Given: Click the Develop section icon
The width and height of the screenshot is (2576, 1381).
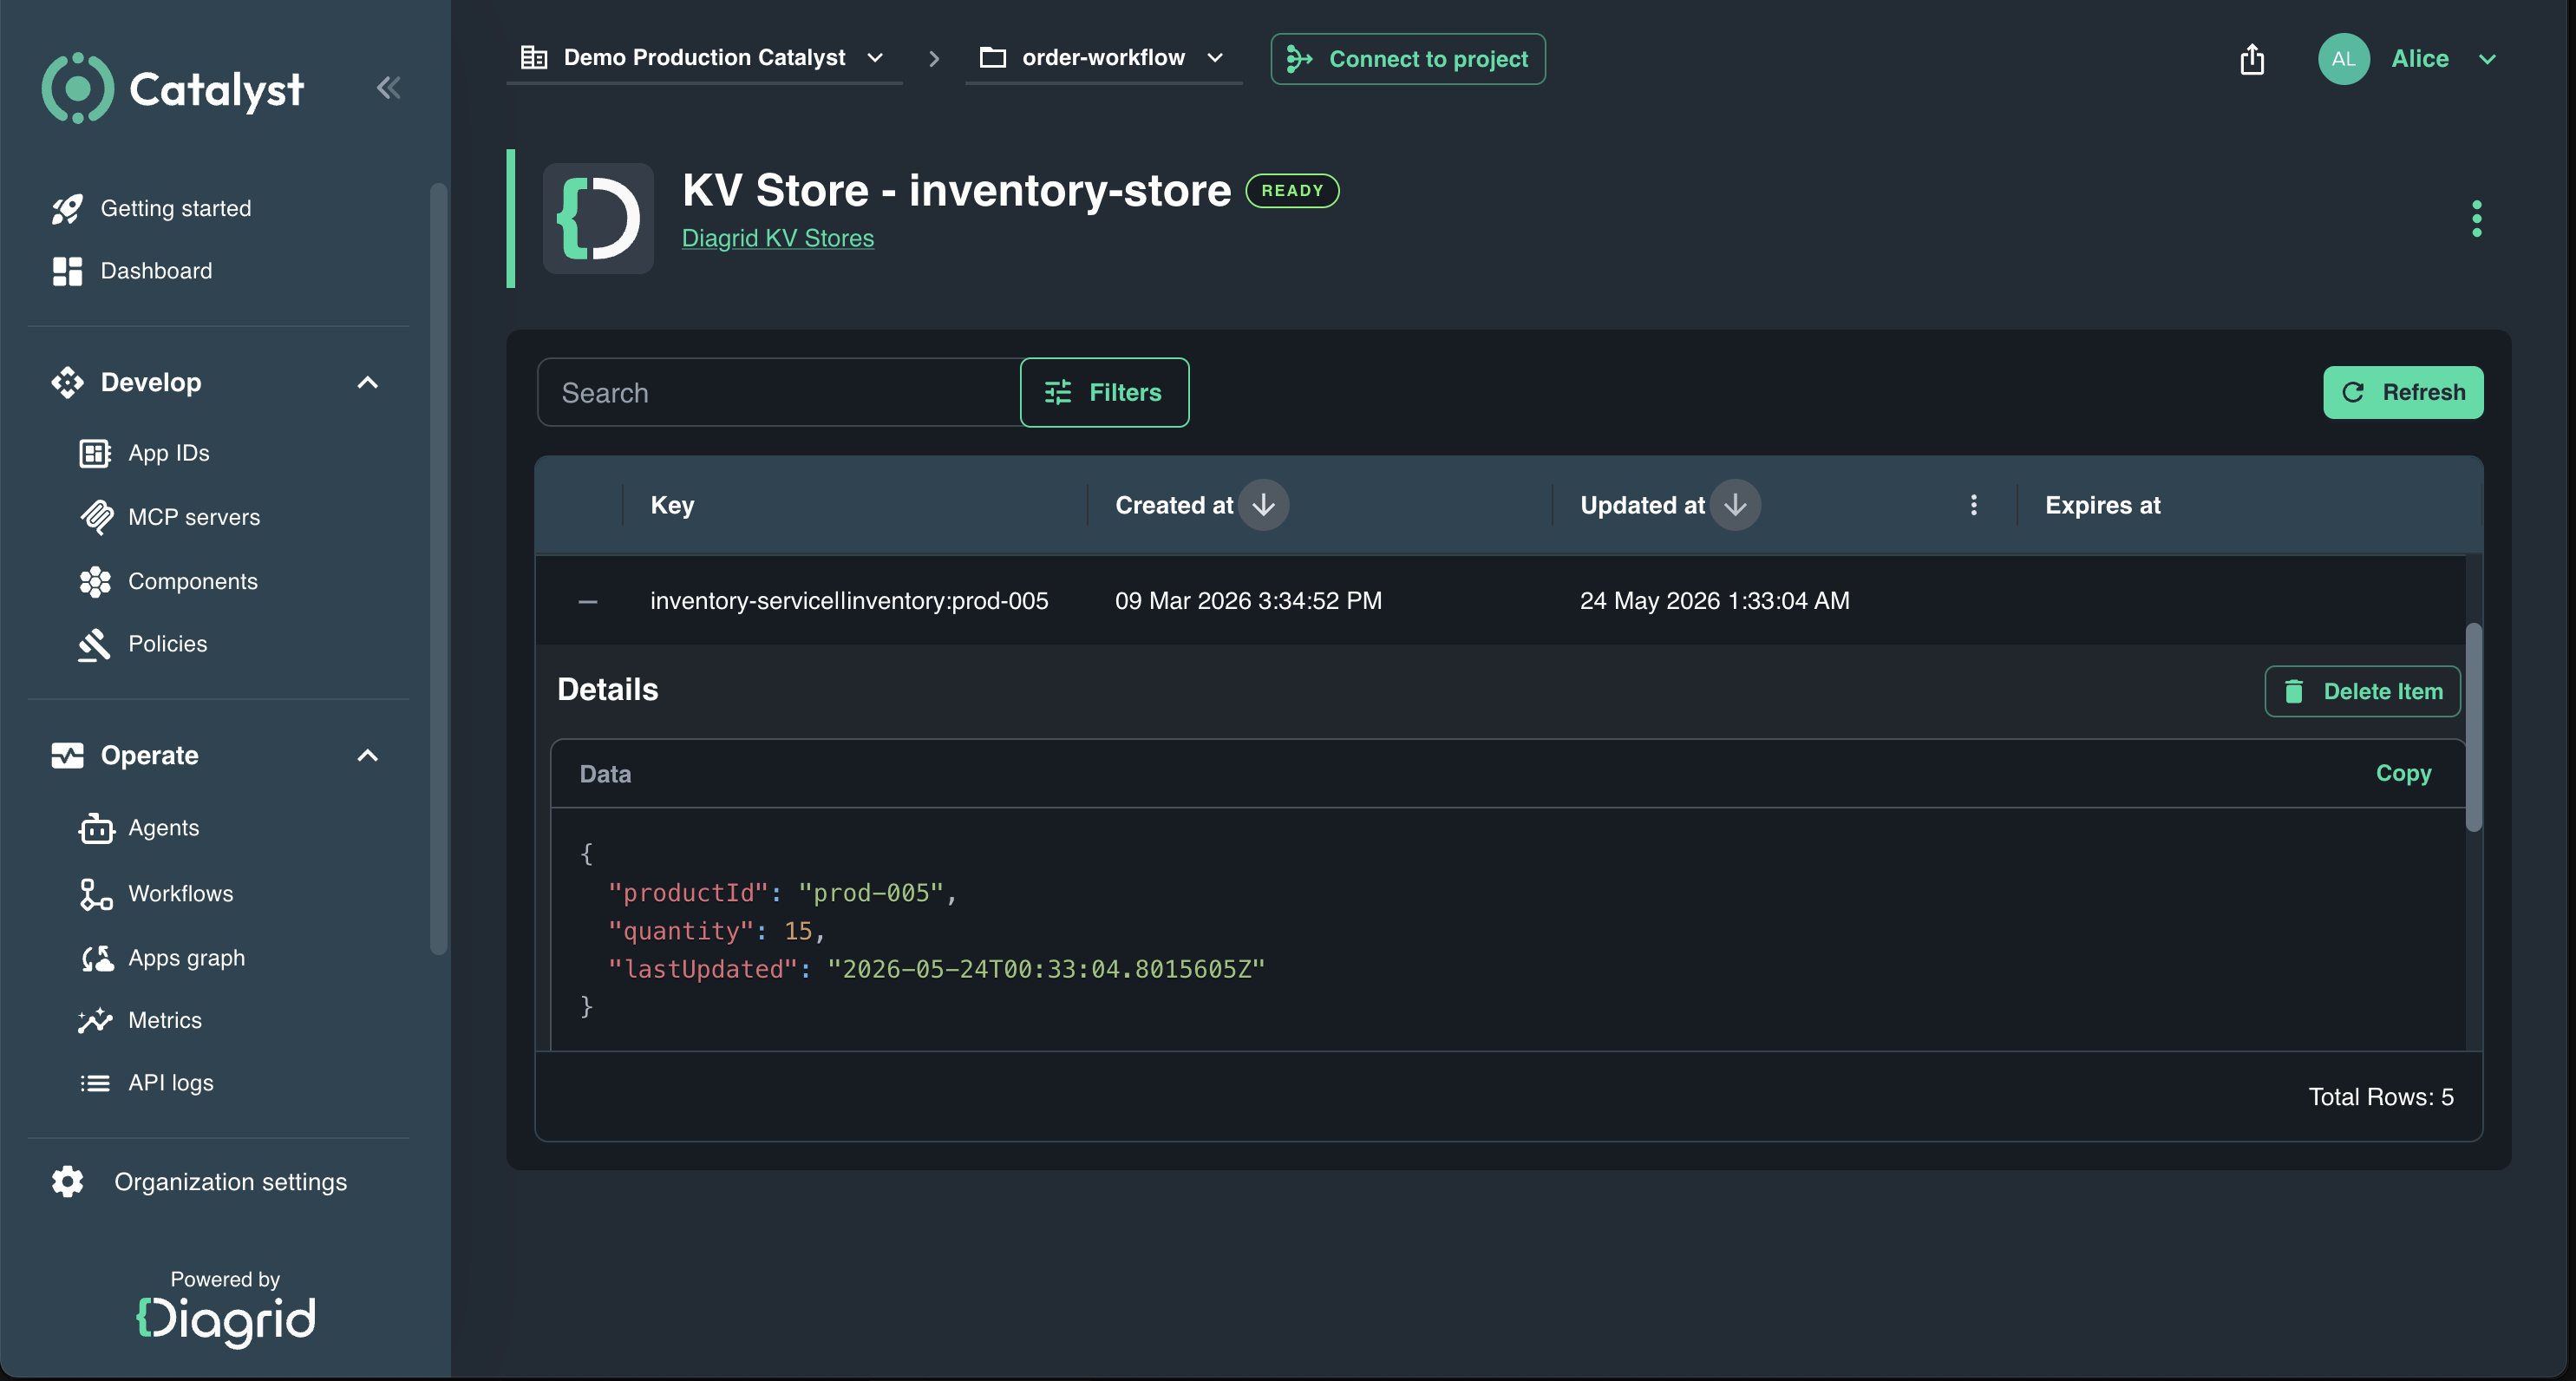Looking at the screenshot, I should point(67,382).
